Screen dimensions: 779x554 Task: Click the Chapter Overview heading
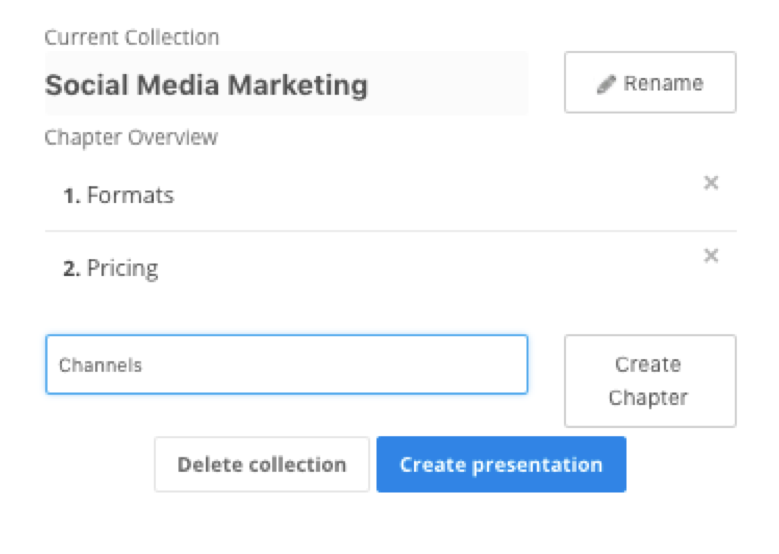tap(131, 137)
